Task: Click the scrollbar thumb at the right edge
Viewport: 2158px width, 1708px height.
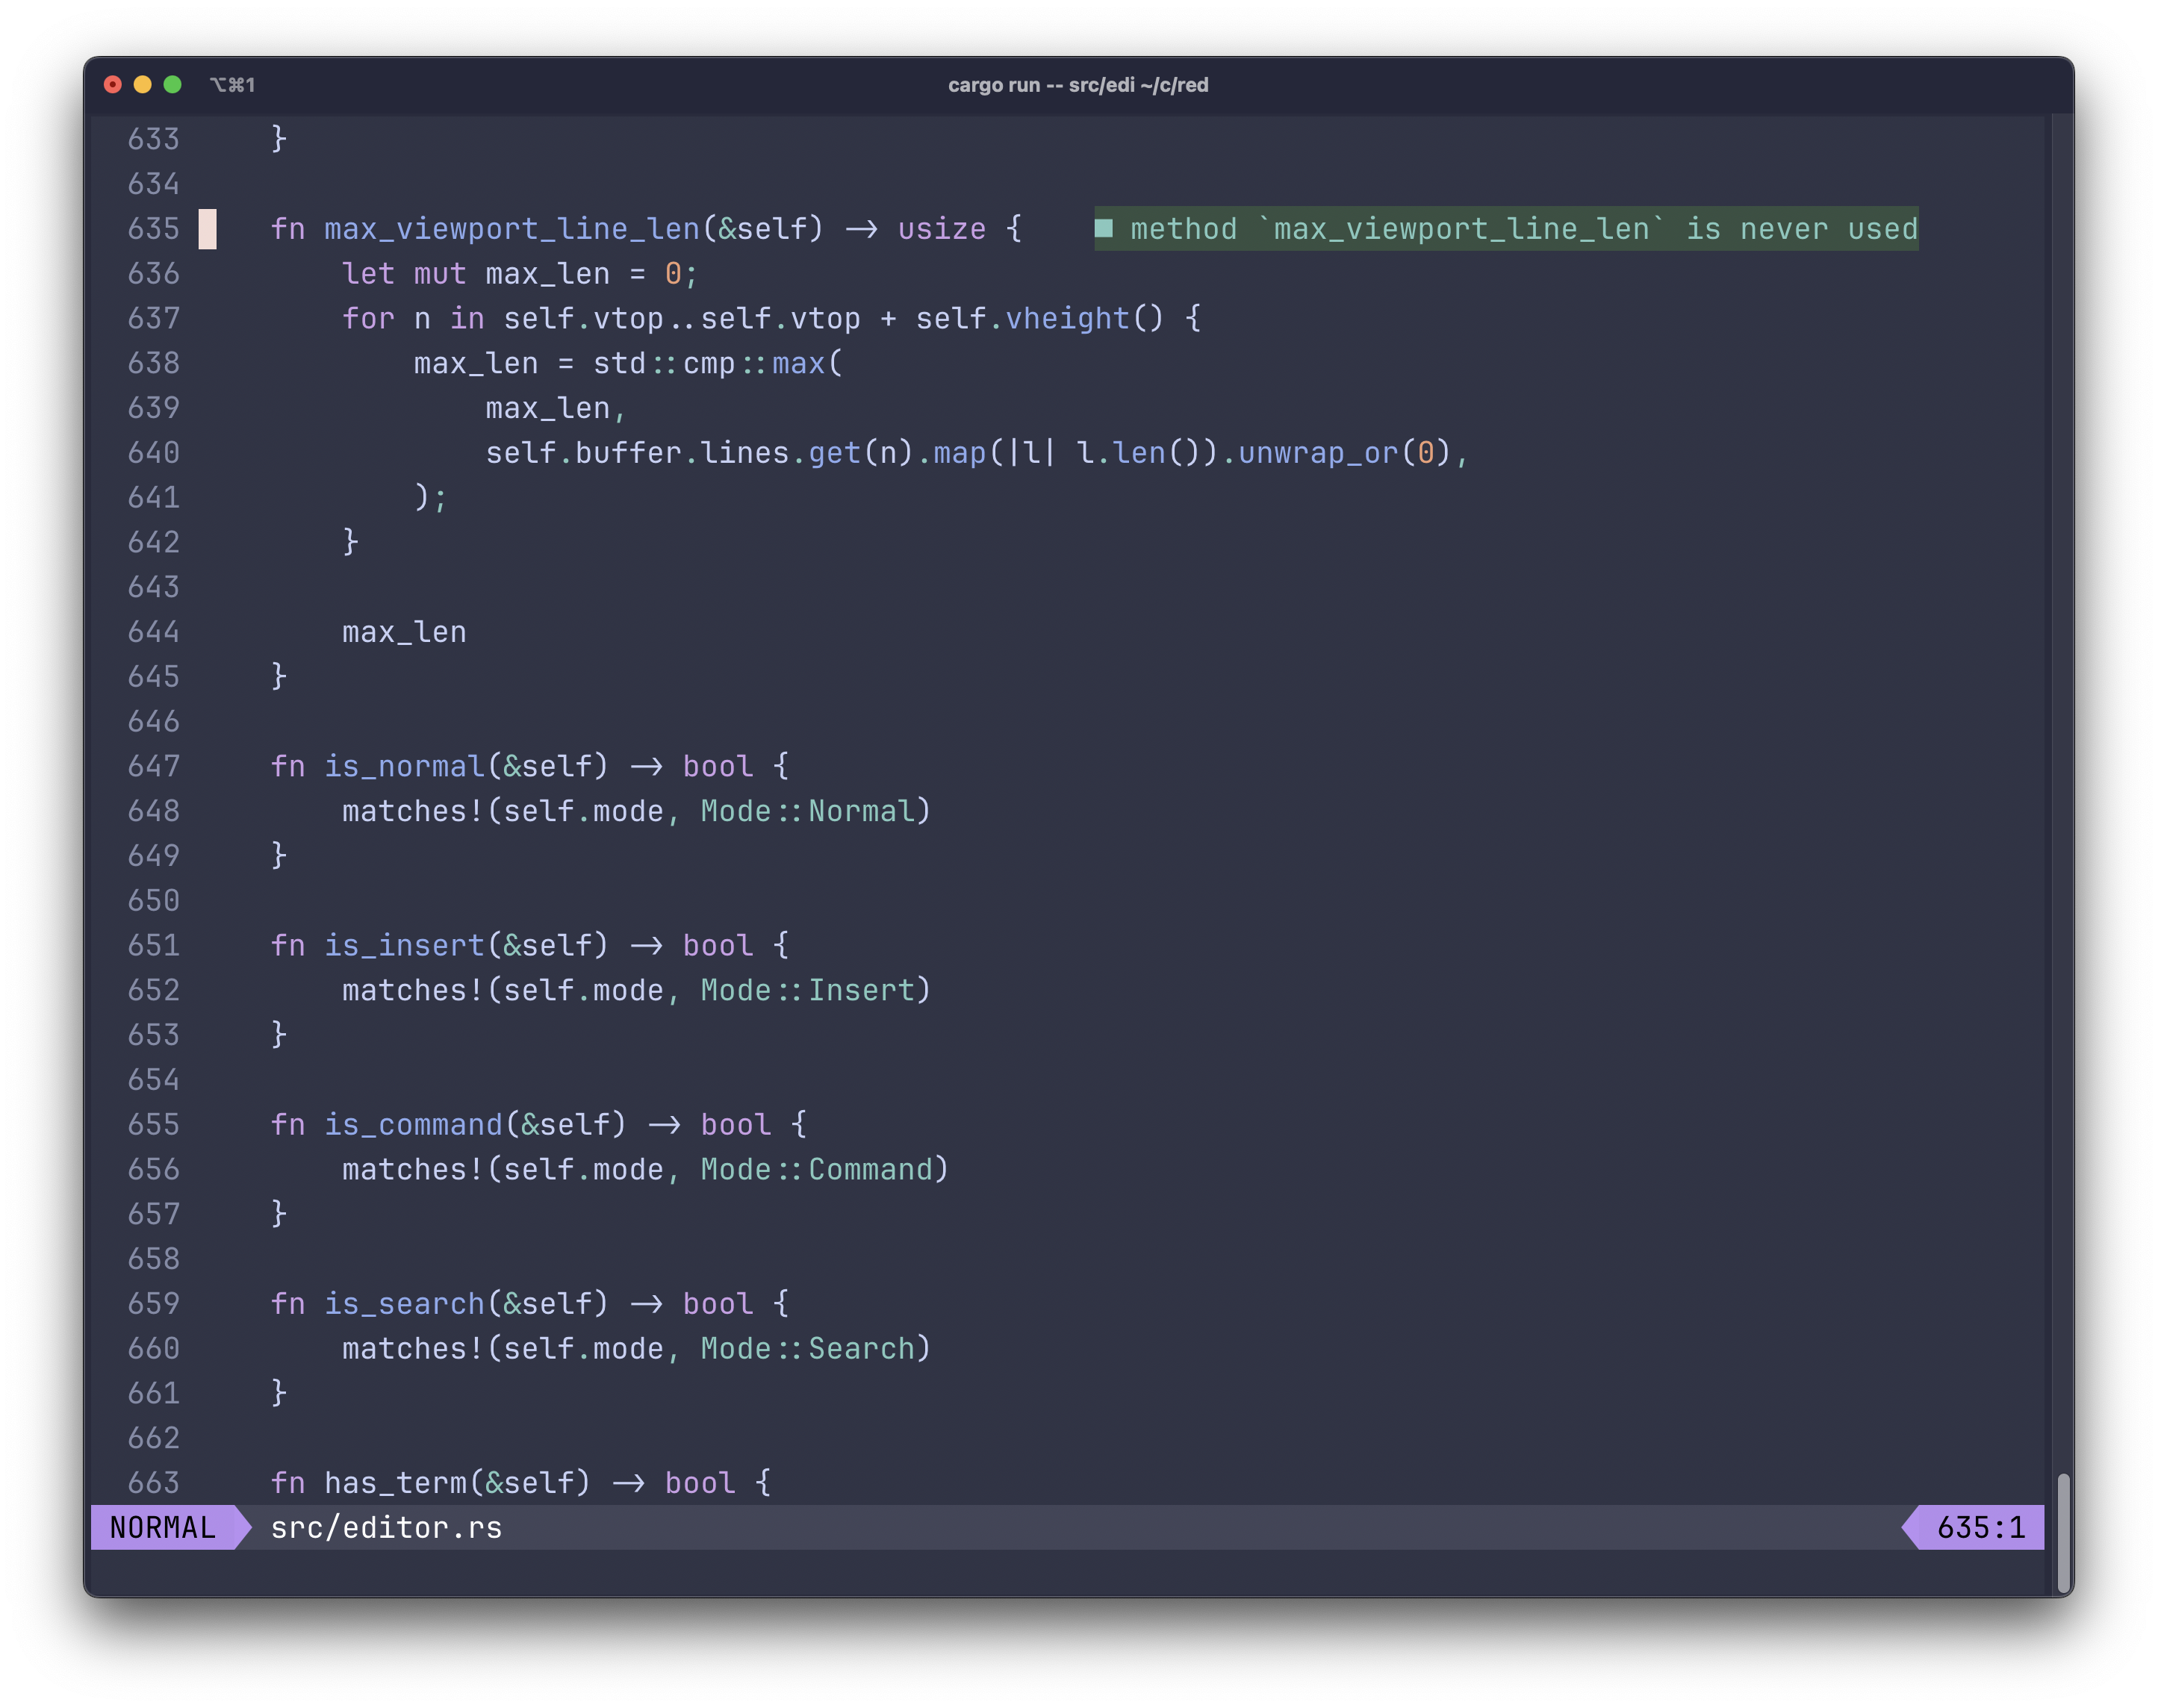Action: [x=2063, y=1532]
